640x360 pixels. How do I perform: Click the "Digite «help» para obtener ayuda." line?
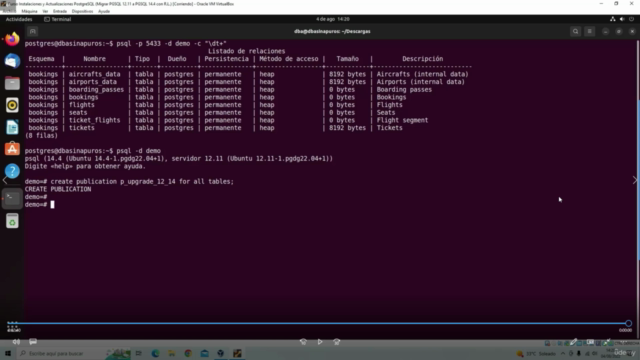(x=85, y=167)
